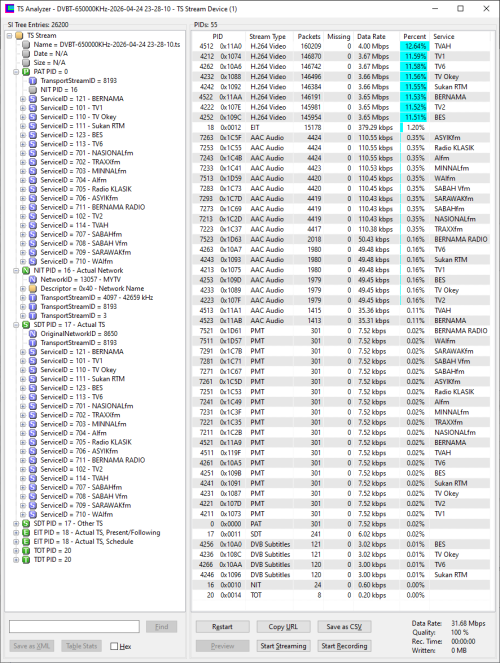Click the TDT PID = 20 green T icon
Image resolution: width=500 pixels, height=663 pixels.
pos(26,559)
